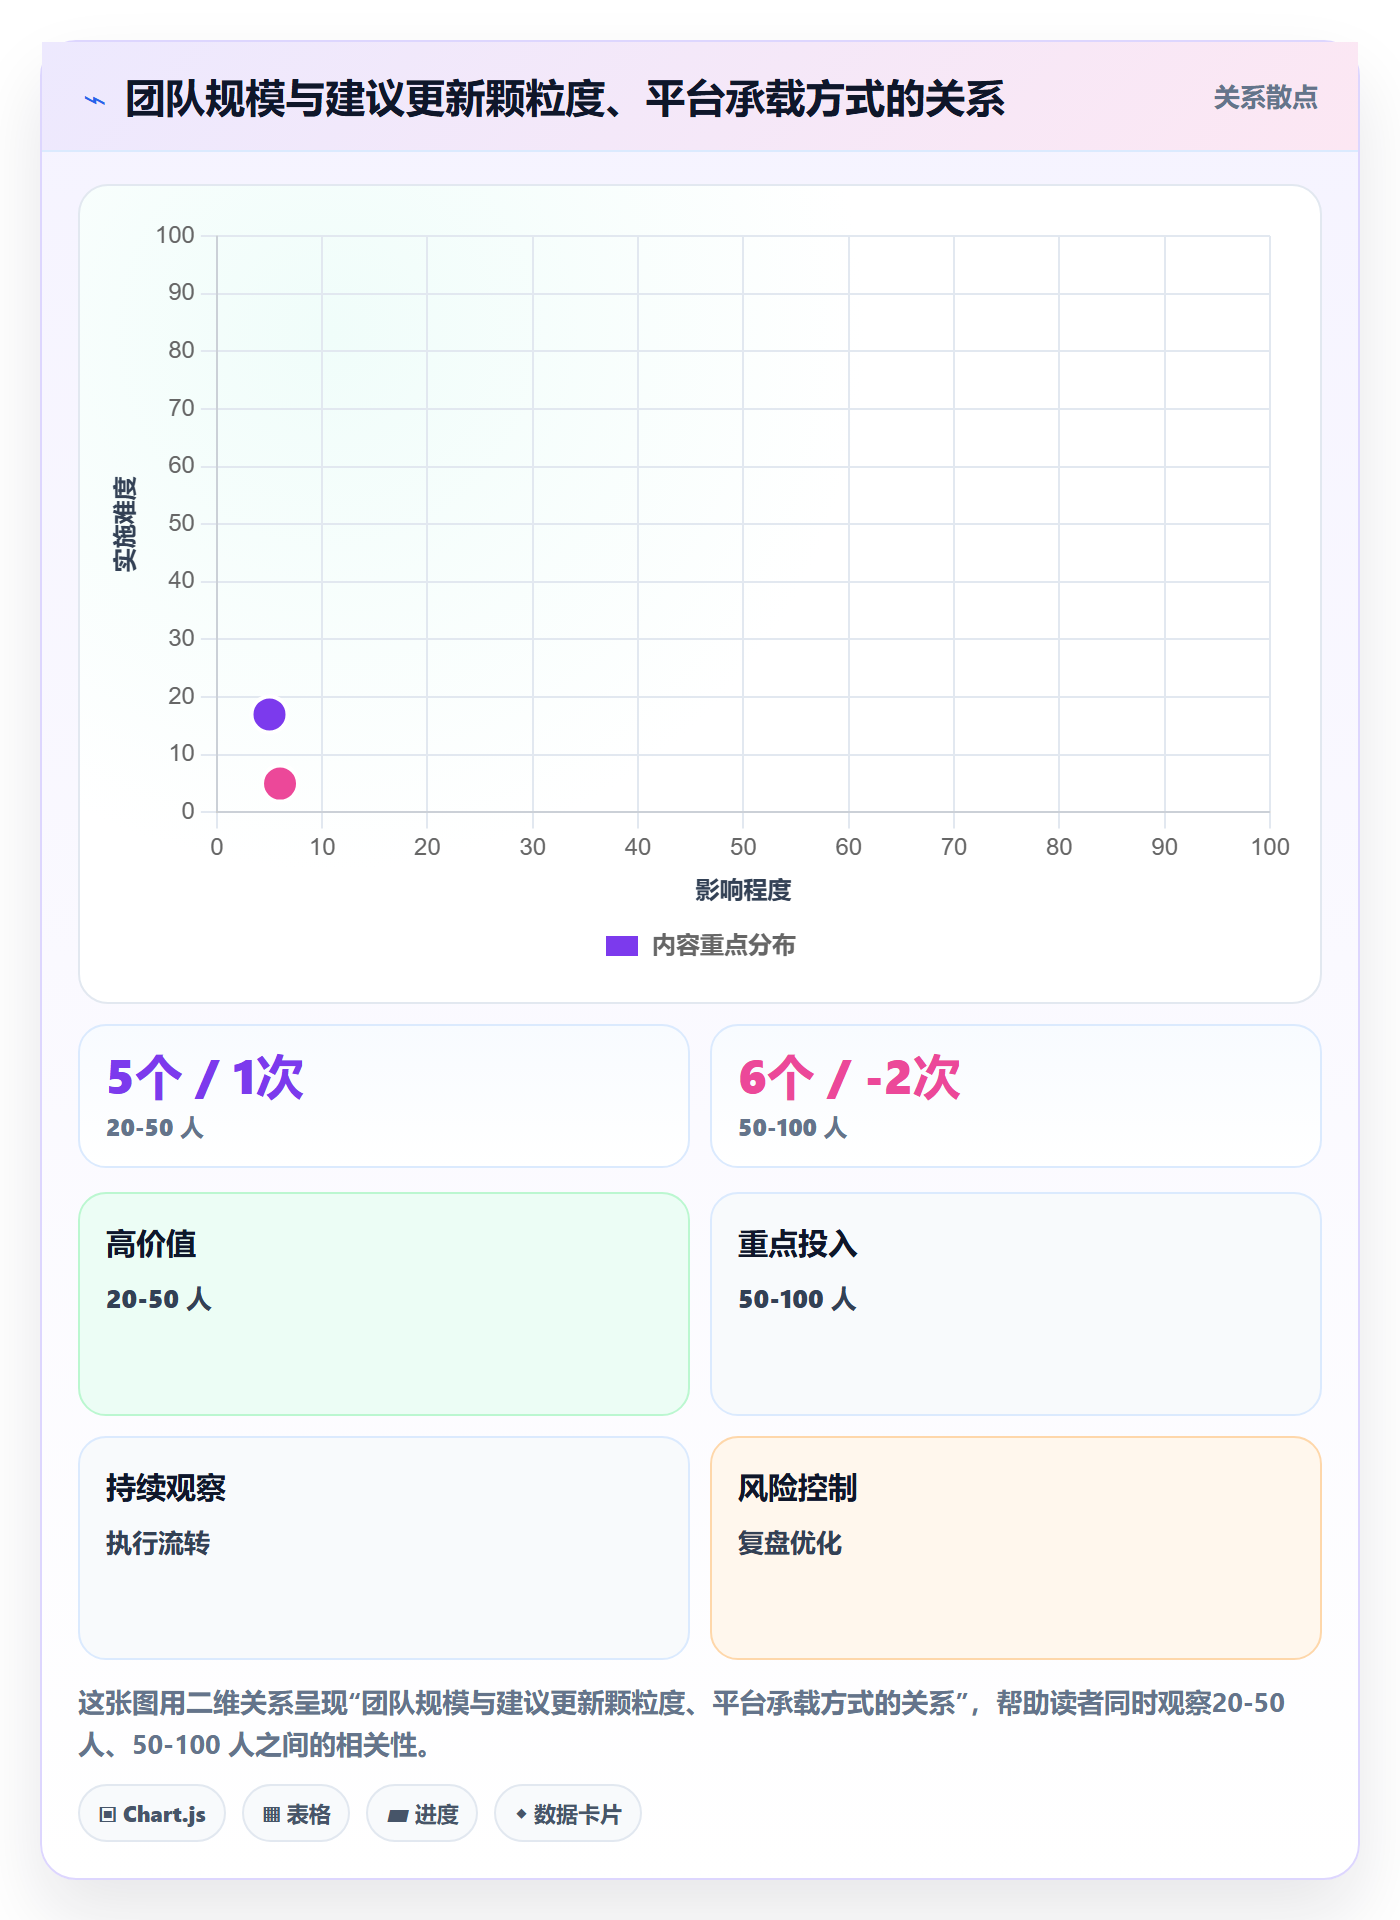This screenshot has height=1920, width=1400.
Task: Click the lightning bolt icon beside the title
Action: pyautogui.click(x=95, y=100)
